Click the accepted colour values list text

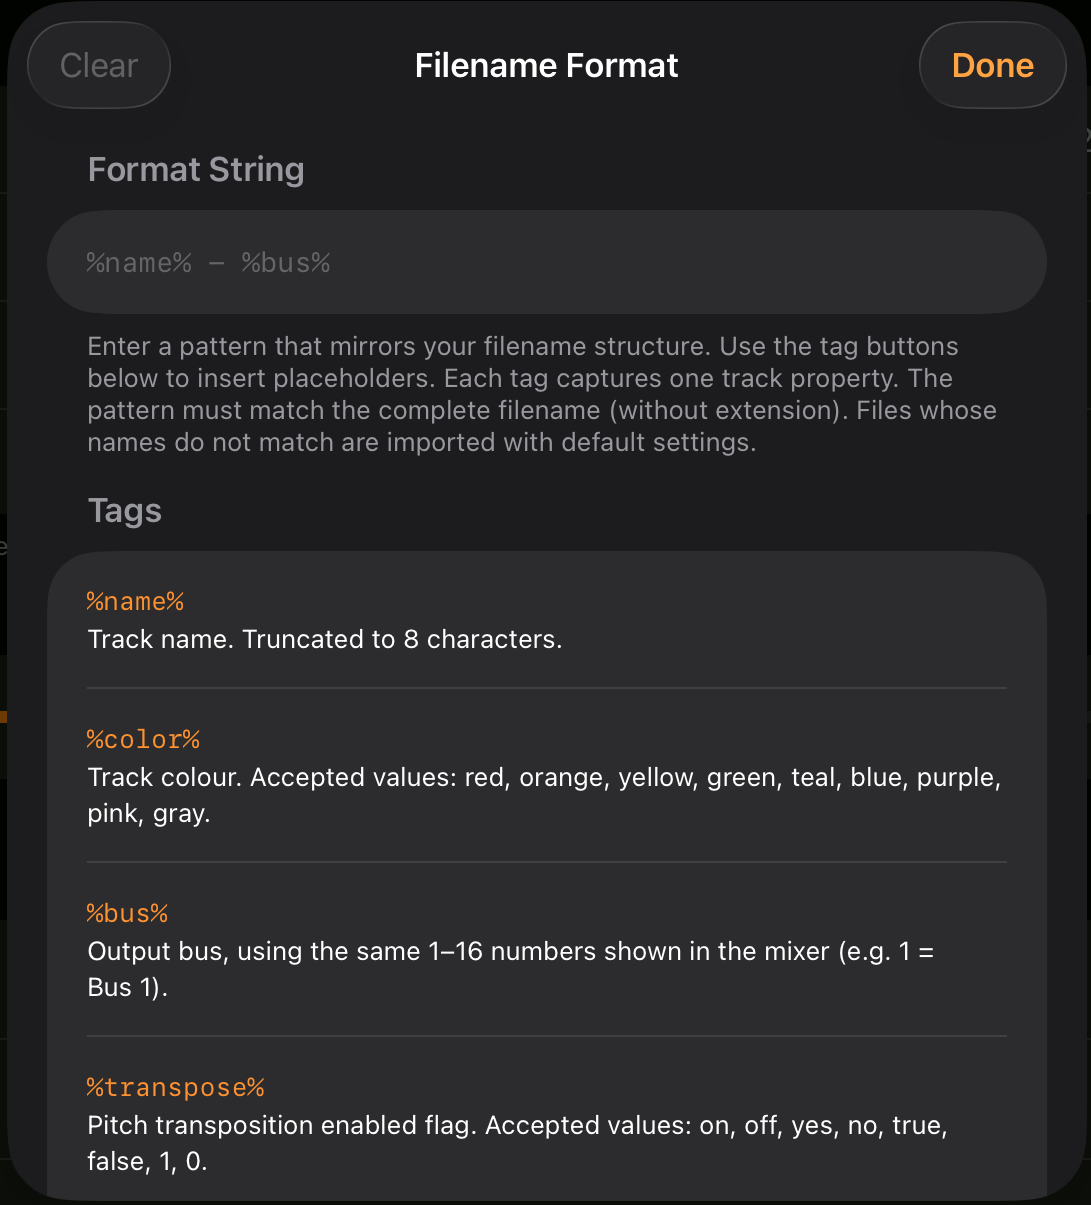coord(545,795)
